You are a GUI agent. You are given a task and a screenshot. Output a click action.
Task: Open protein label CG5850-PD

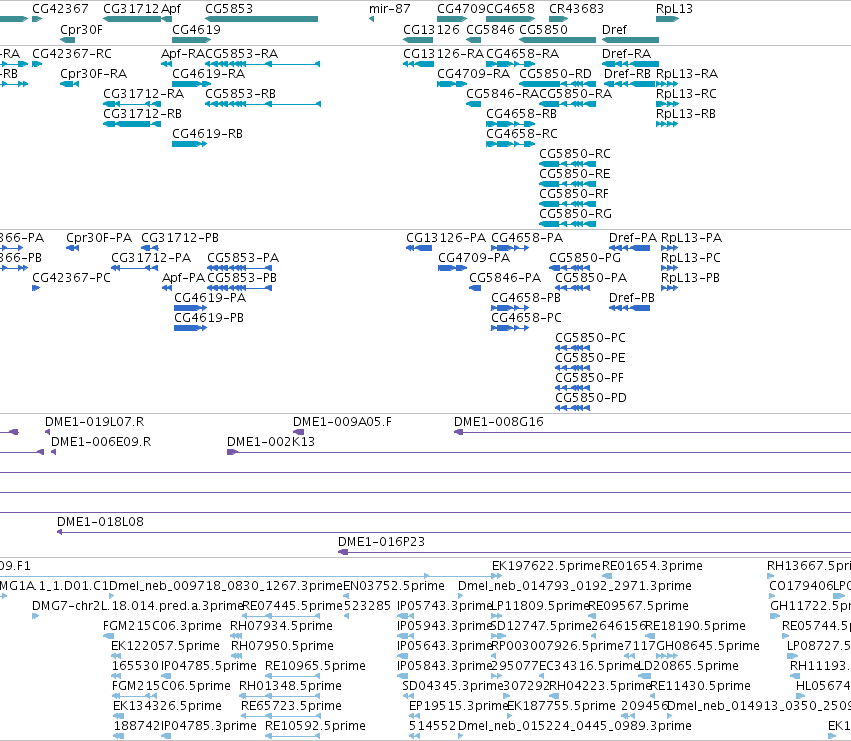click(591, 398)
